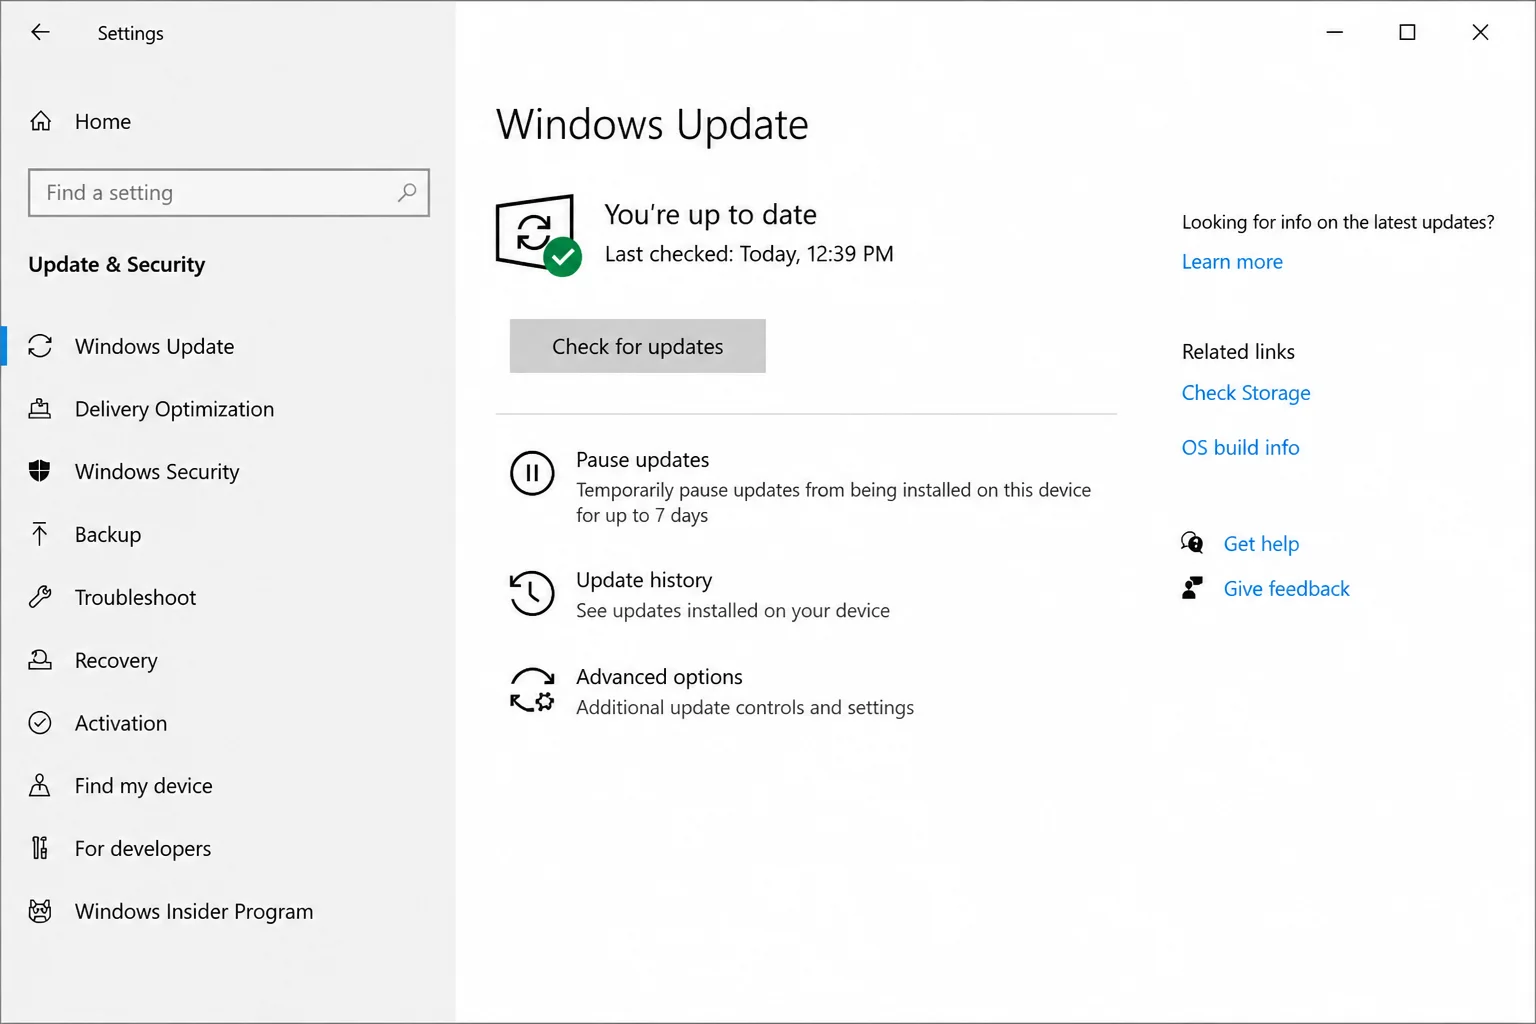Screen dimensions: 1536x1024
Task: Click Check for updates button
Action: (638, 346)
